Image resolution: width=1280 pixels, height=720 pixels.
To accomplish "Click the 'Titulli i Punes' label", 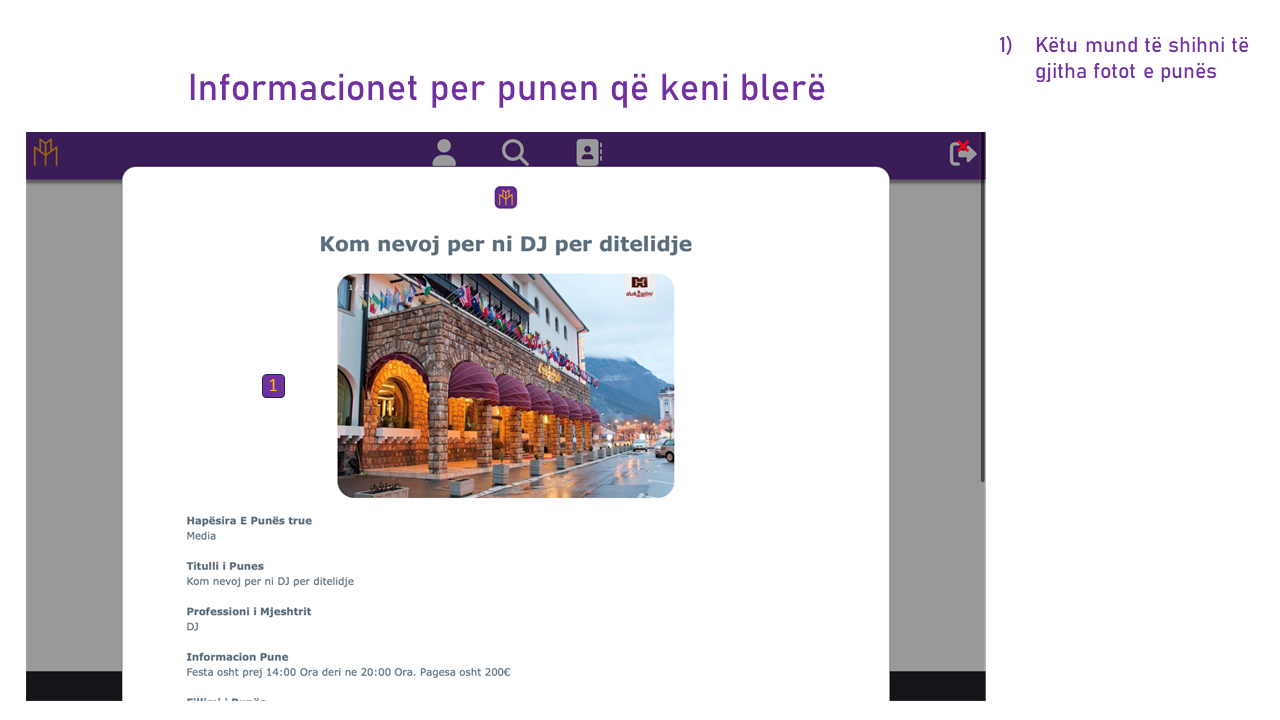I will pyautogui.click(x=225, y=566).
